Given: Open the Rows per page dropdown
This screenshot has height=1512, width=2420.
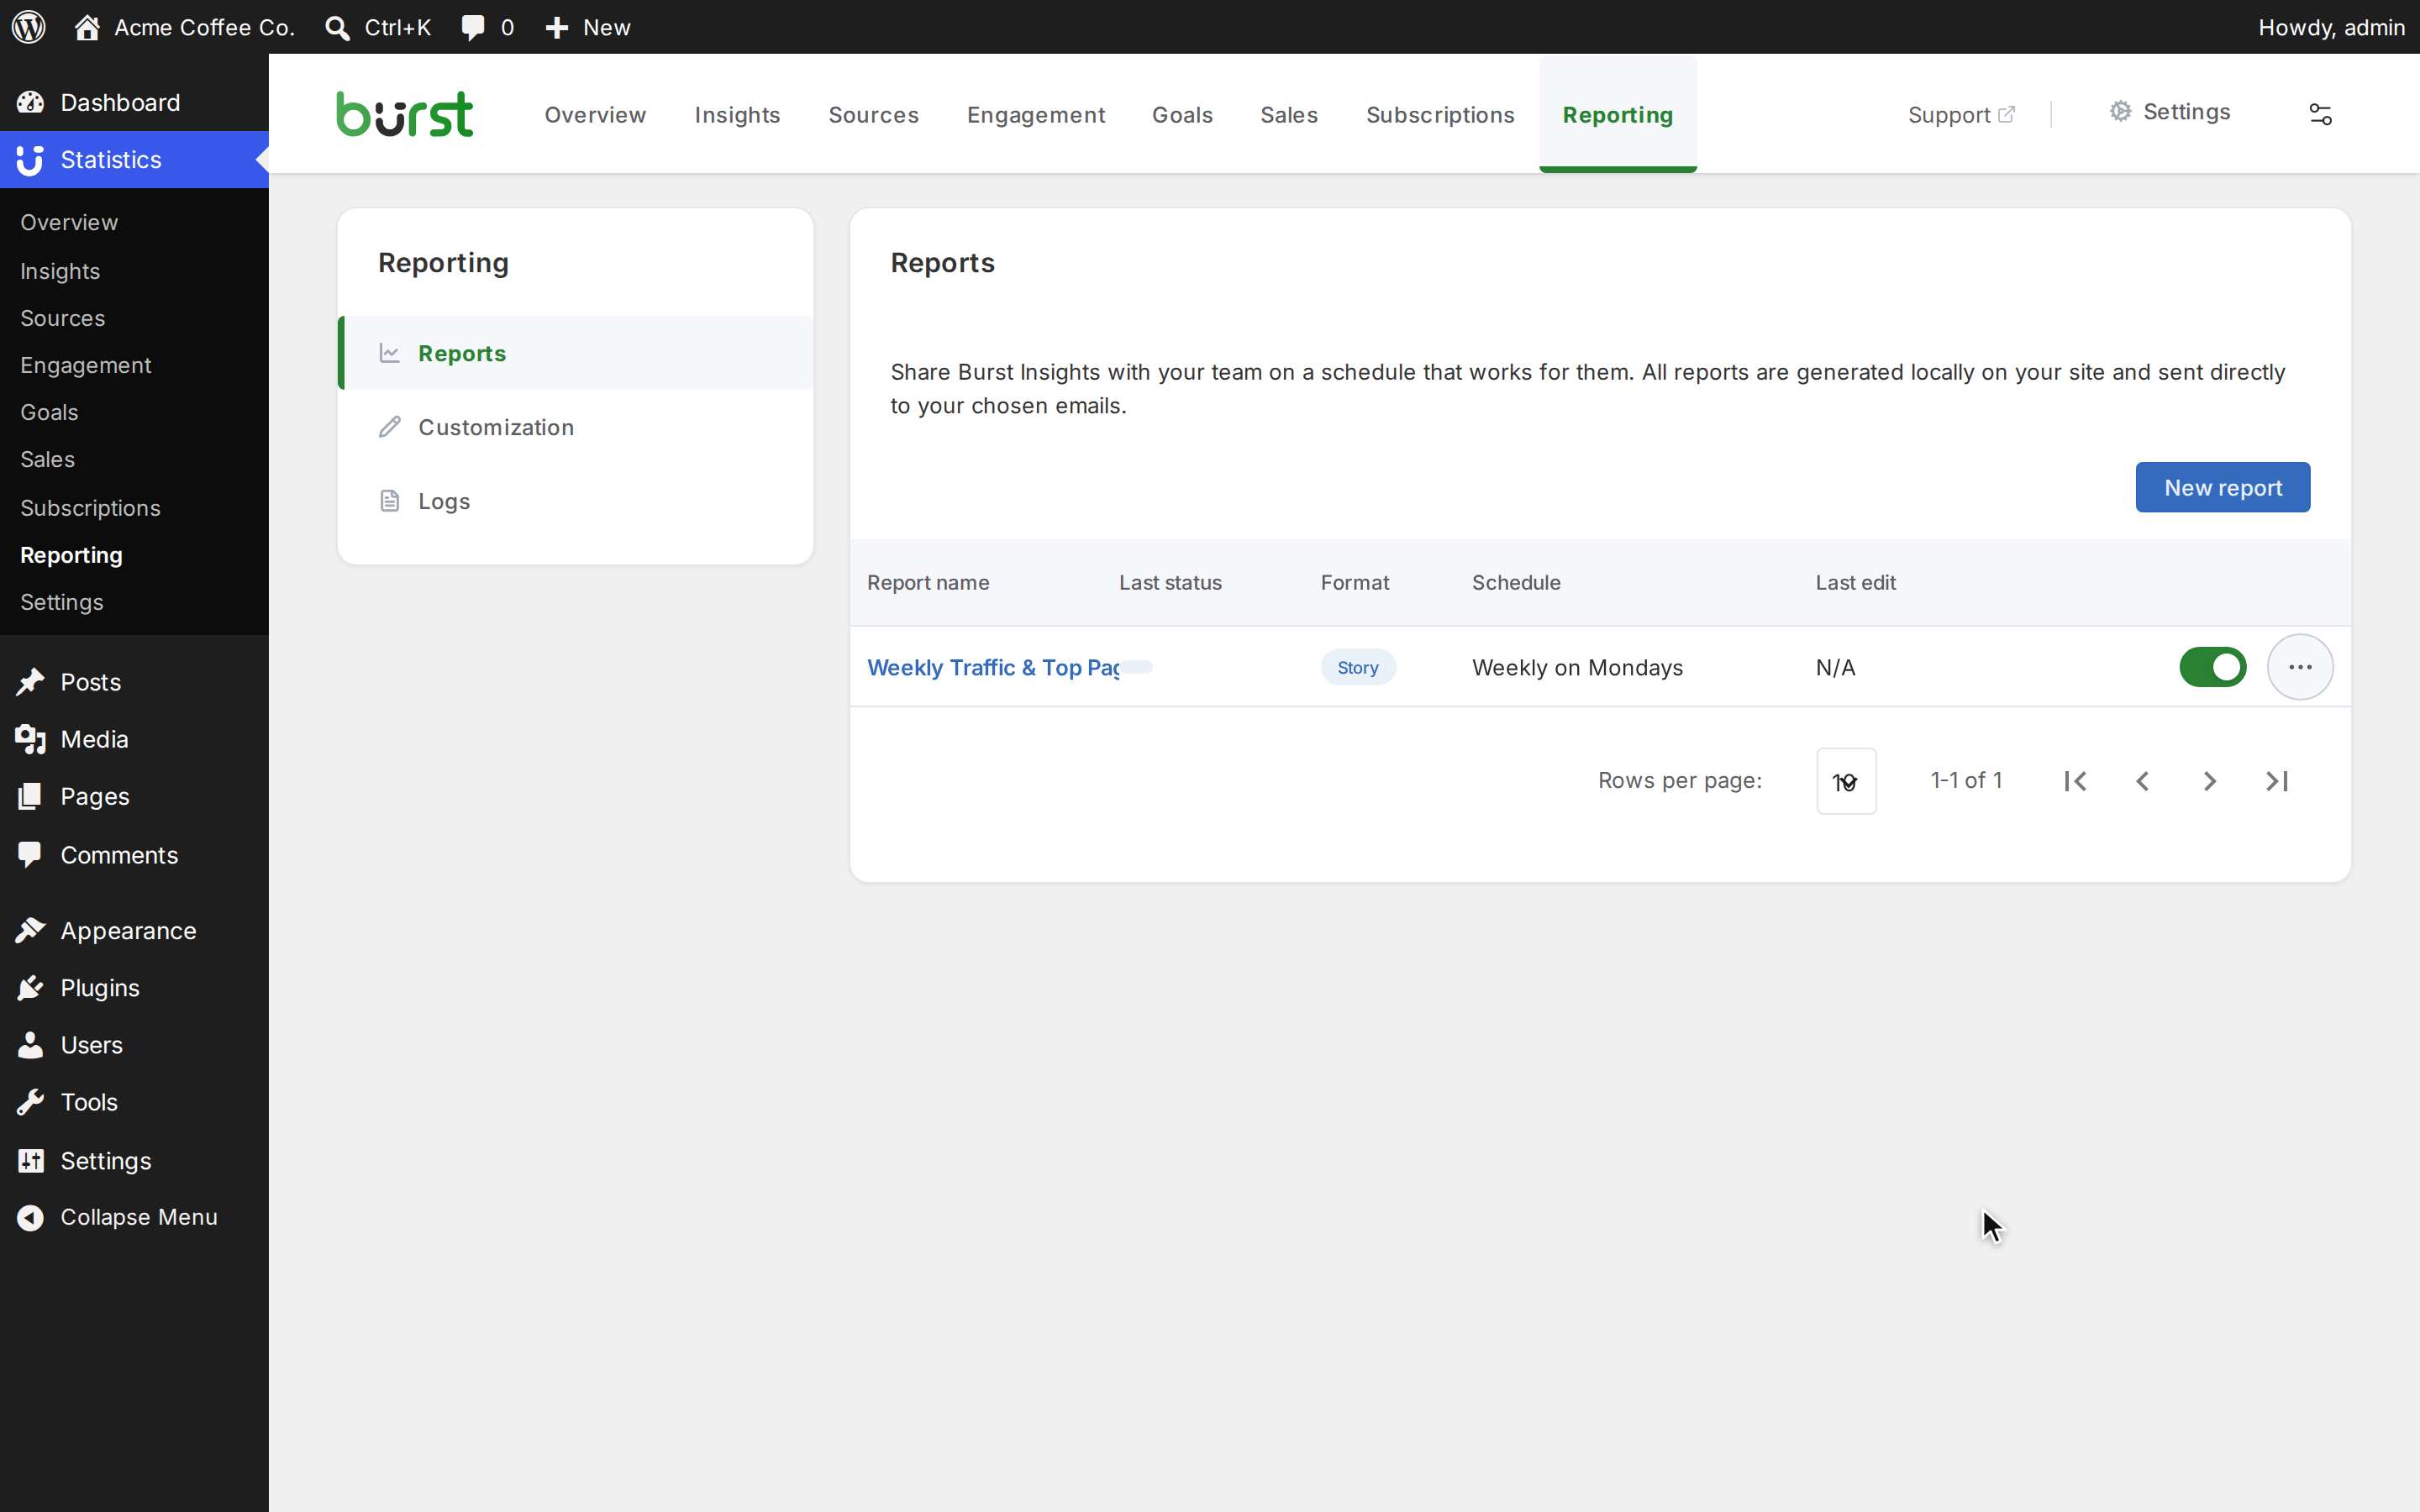Looking at the screenshot, I should (x=1846, y=781).
